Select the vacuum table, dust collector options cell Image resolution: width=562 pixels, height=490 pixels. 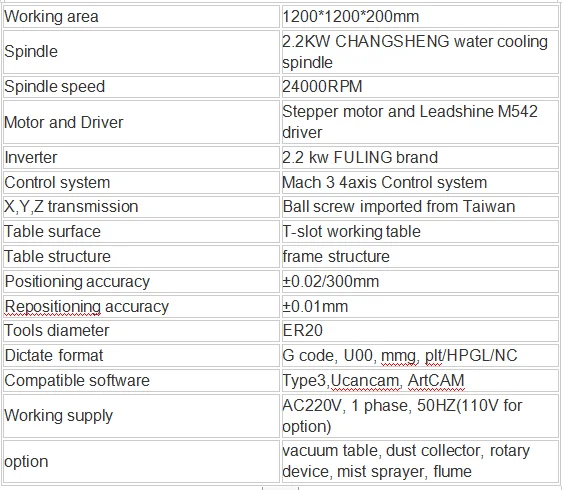coord(420,461)
